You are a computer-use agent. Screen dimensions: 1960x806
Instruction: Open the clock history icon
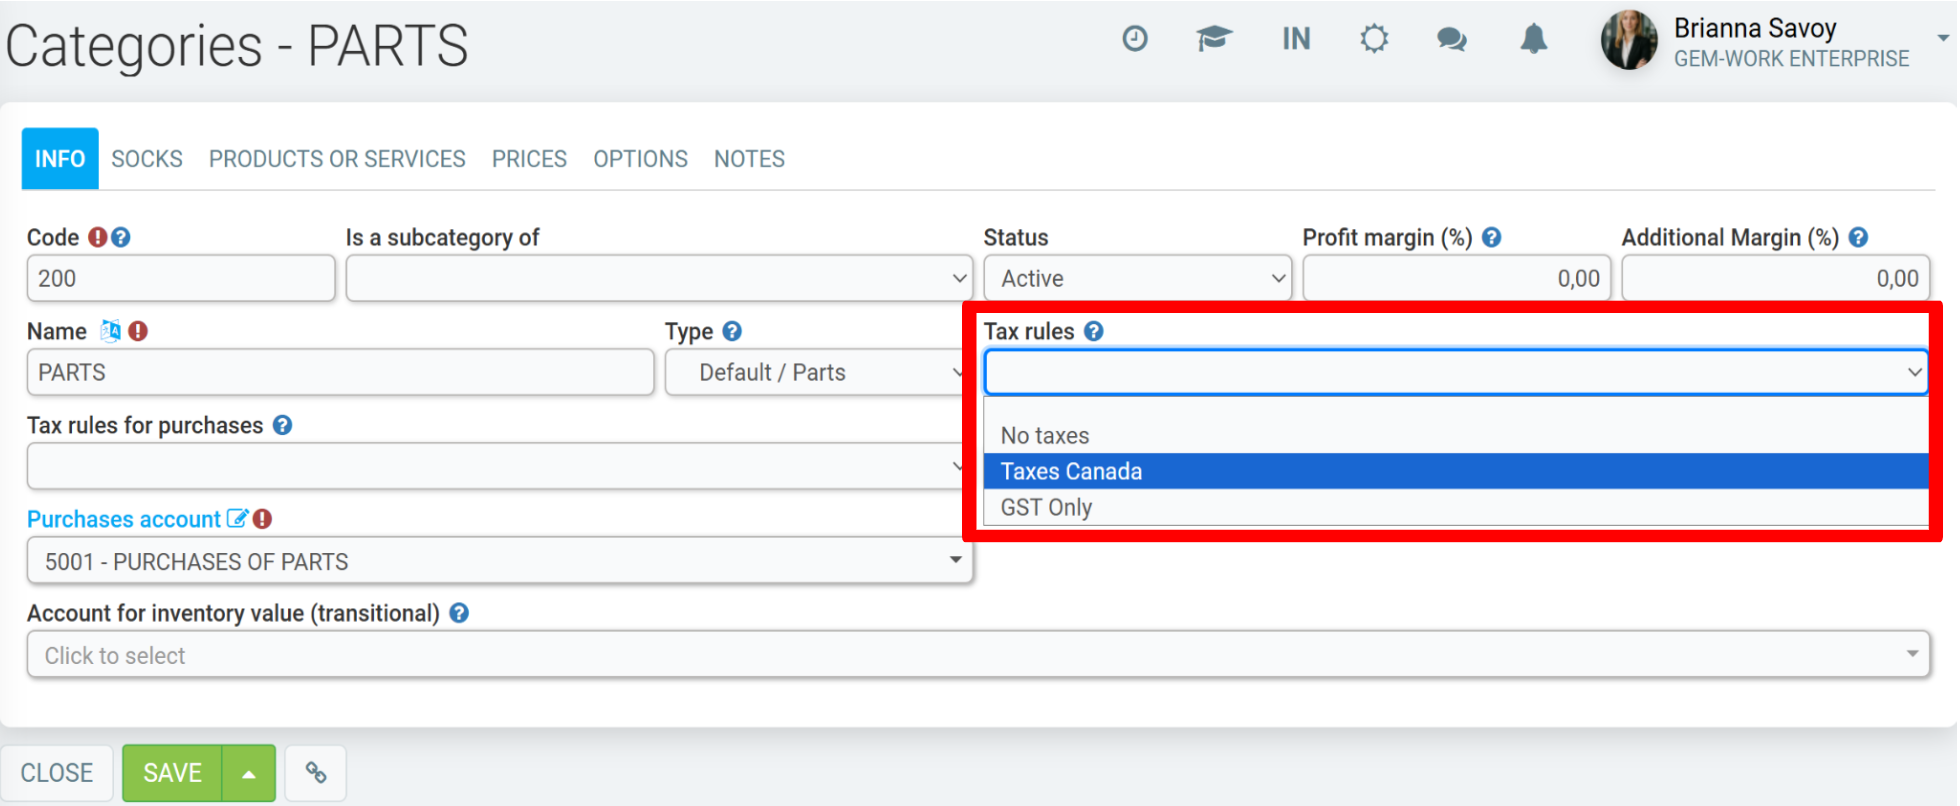(x=1135, y=39)
